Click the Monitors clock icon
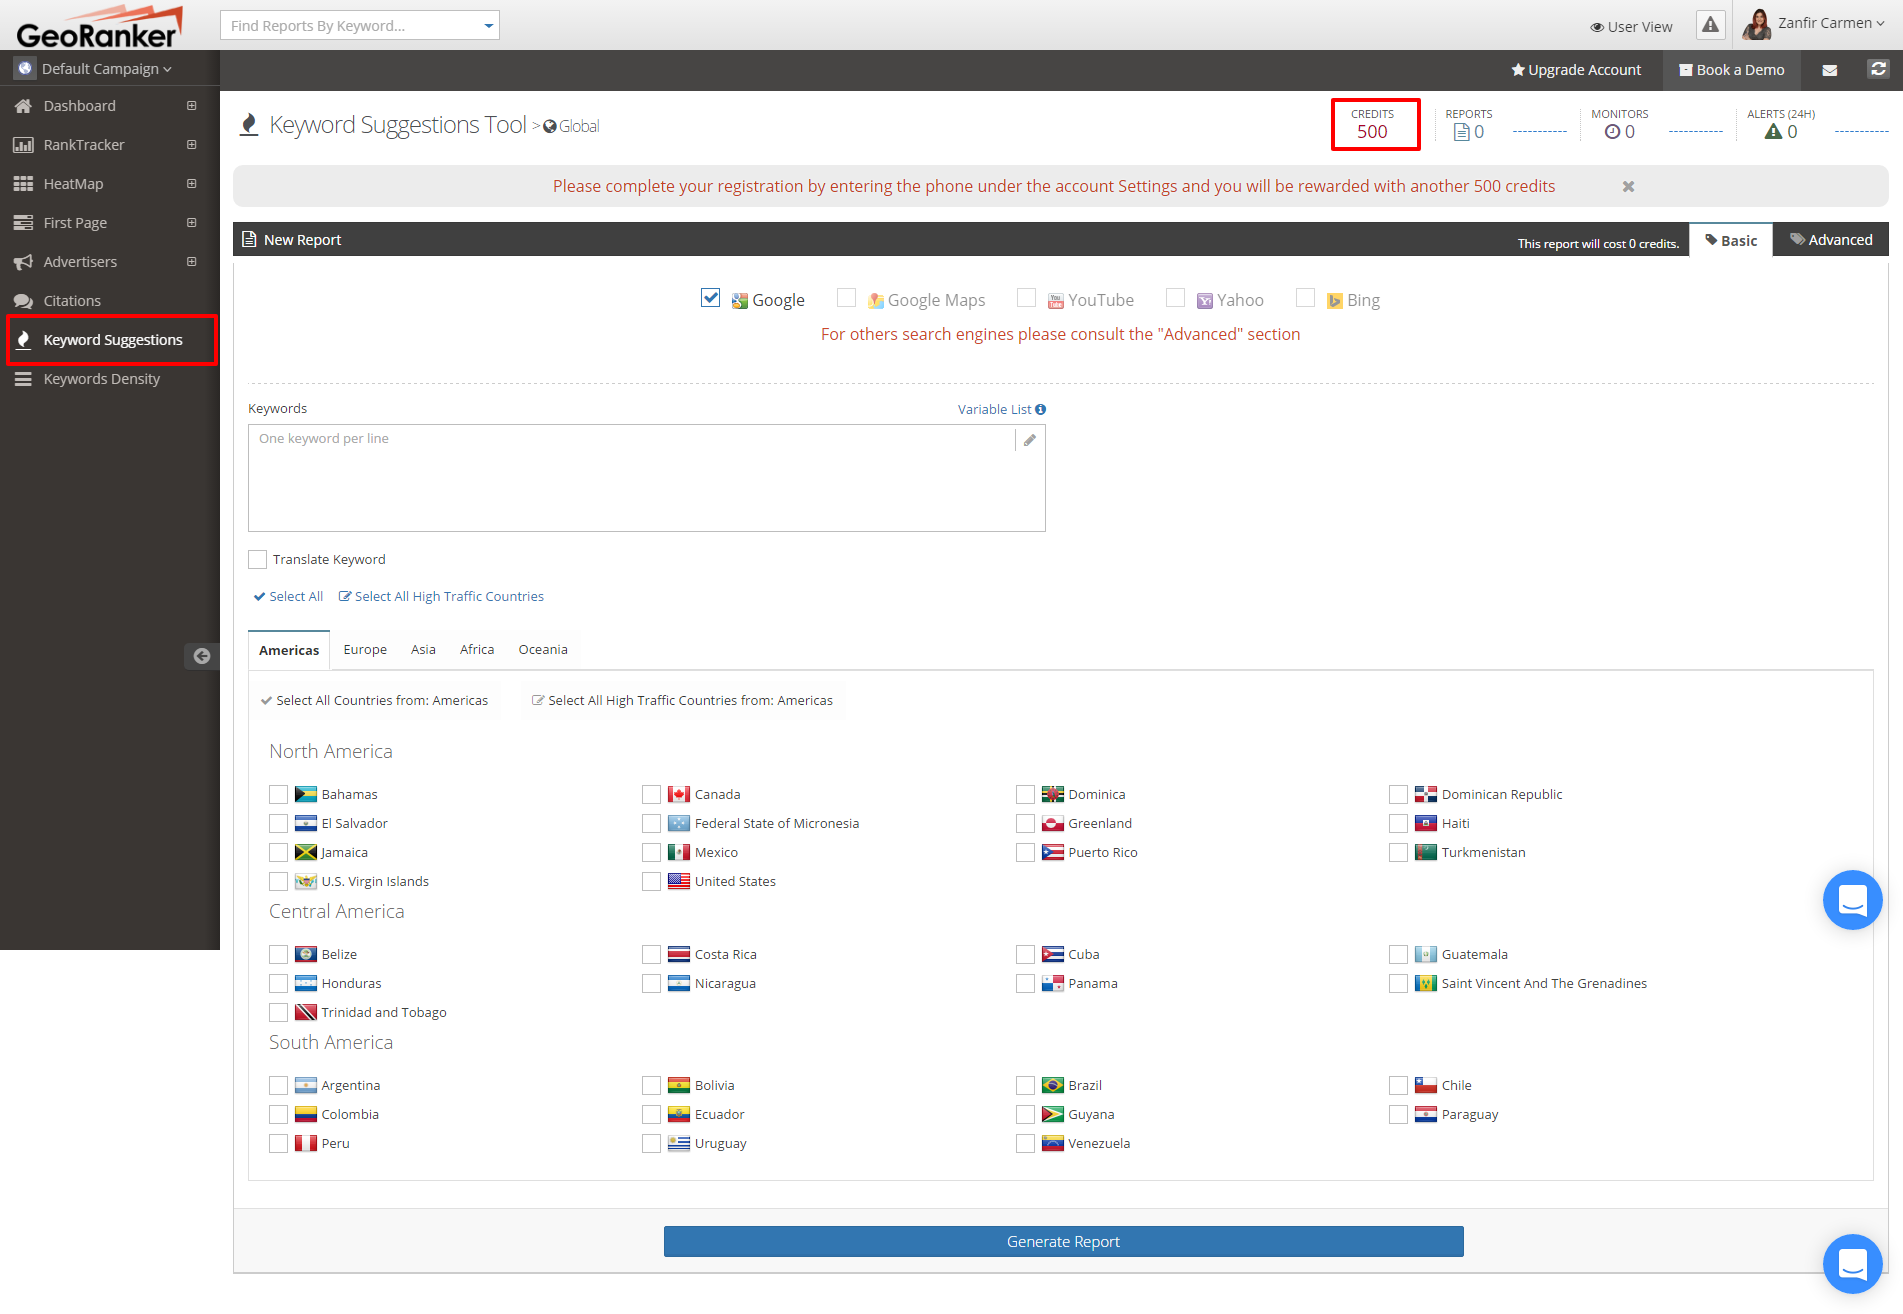The height and width of the screenshot is (1314, 1903). tap(1612, 132)
